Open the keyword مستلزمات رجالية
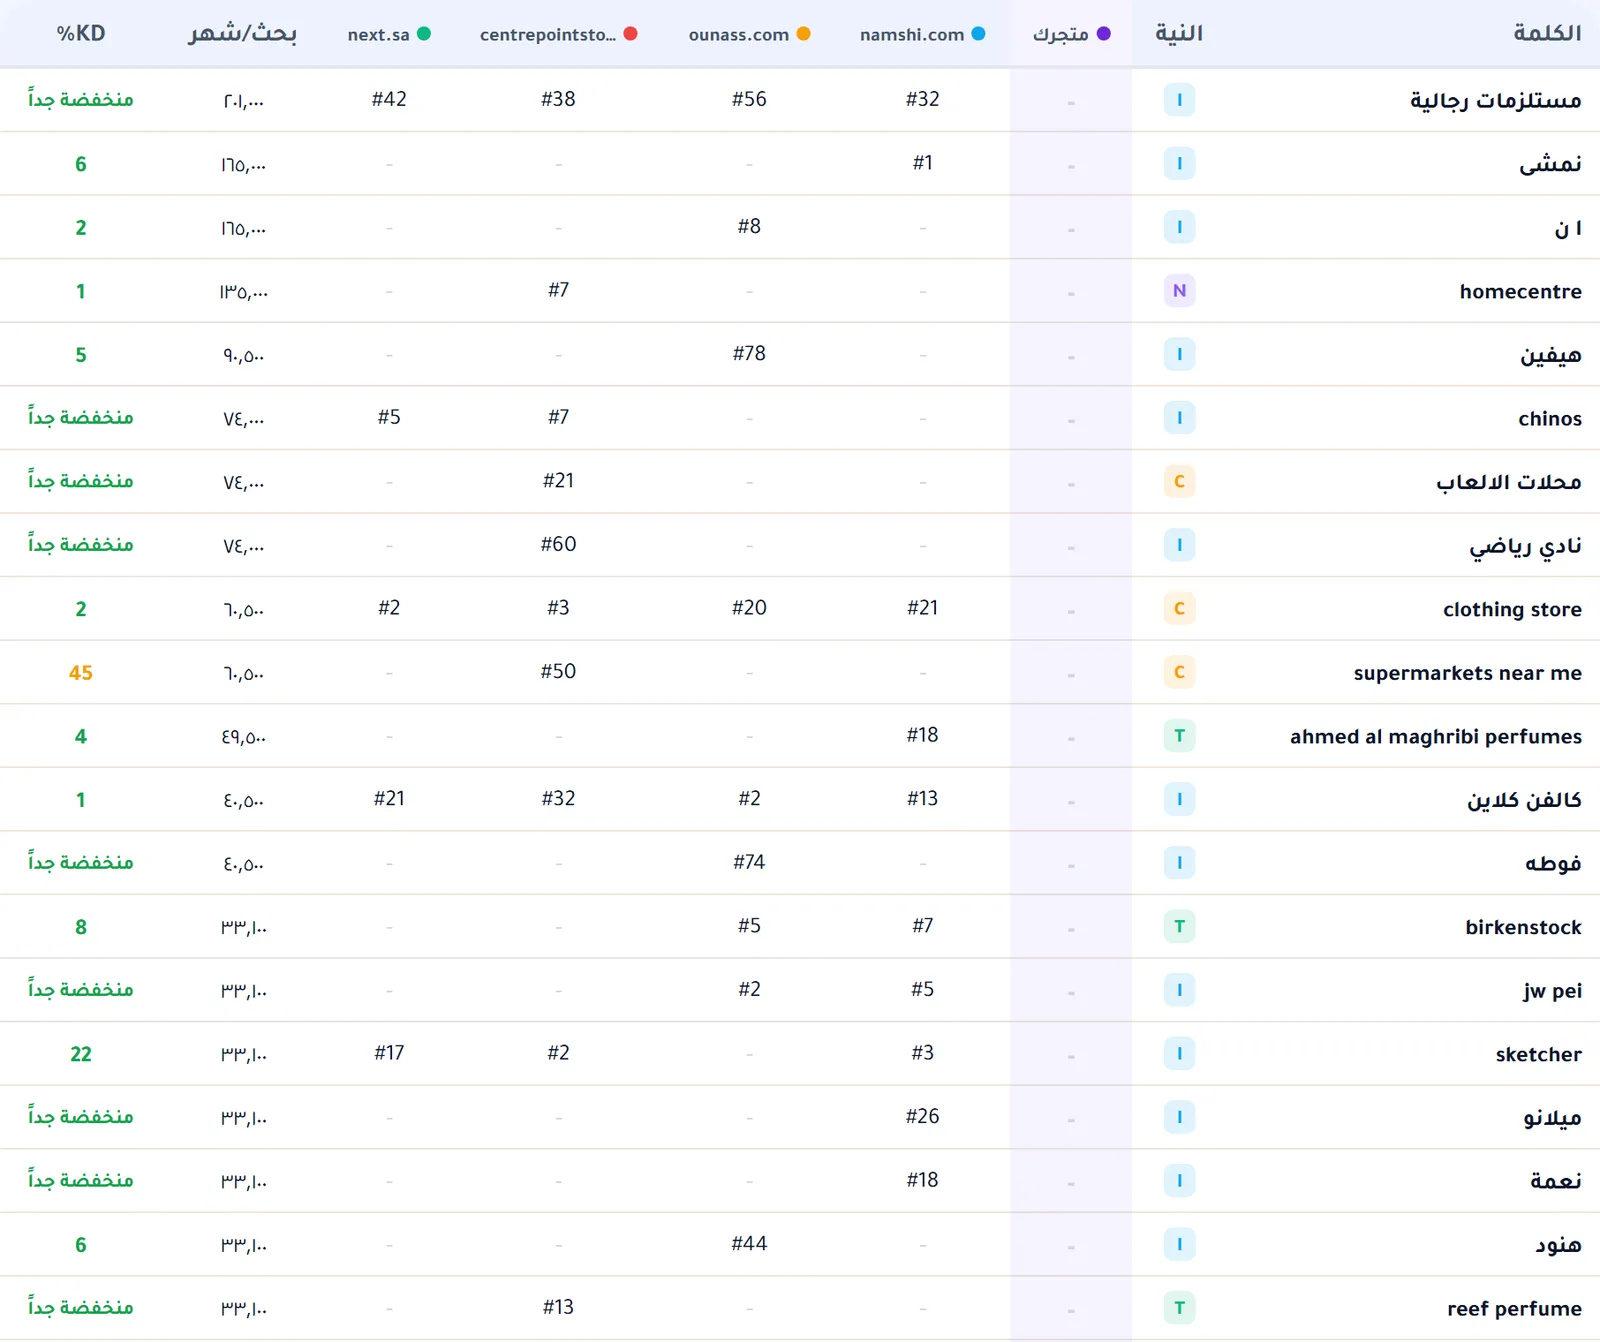The height and width of the screenshot is (1342, 1600). pos(1496,100)
